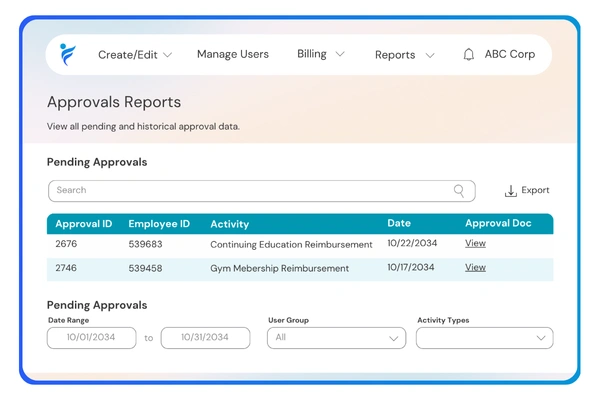The height and width of the screenshot is (400, 600).
Task: View approval doc for approval 2676
Action: [475, 243]
